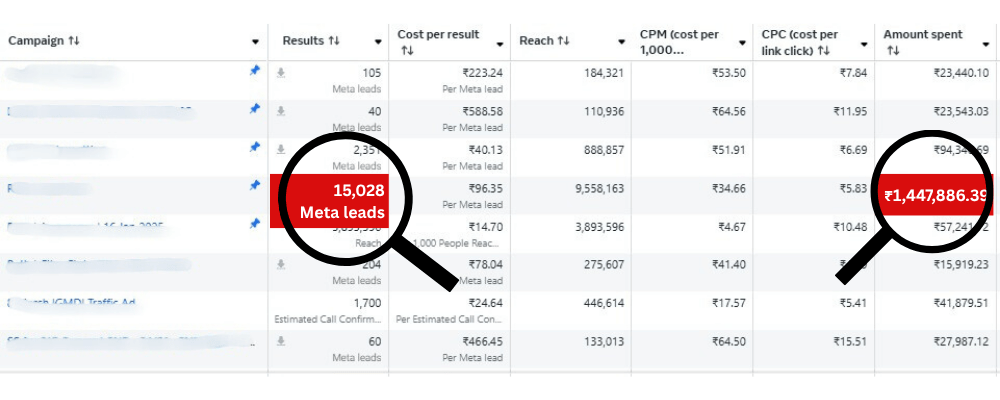This screenshot has height=400, width=1000.
Task: Select the ₹23,543.03 amount spent cell
Action: tap(962, 112)
